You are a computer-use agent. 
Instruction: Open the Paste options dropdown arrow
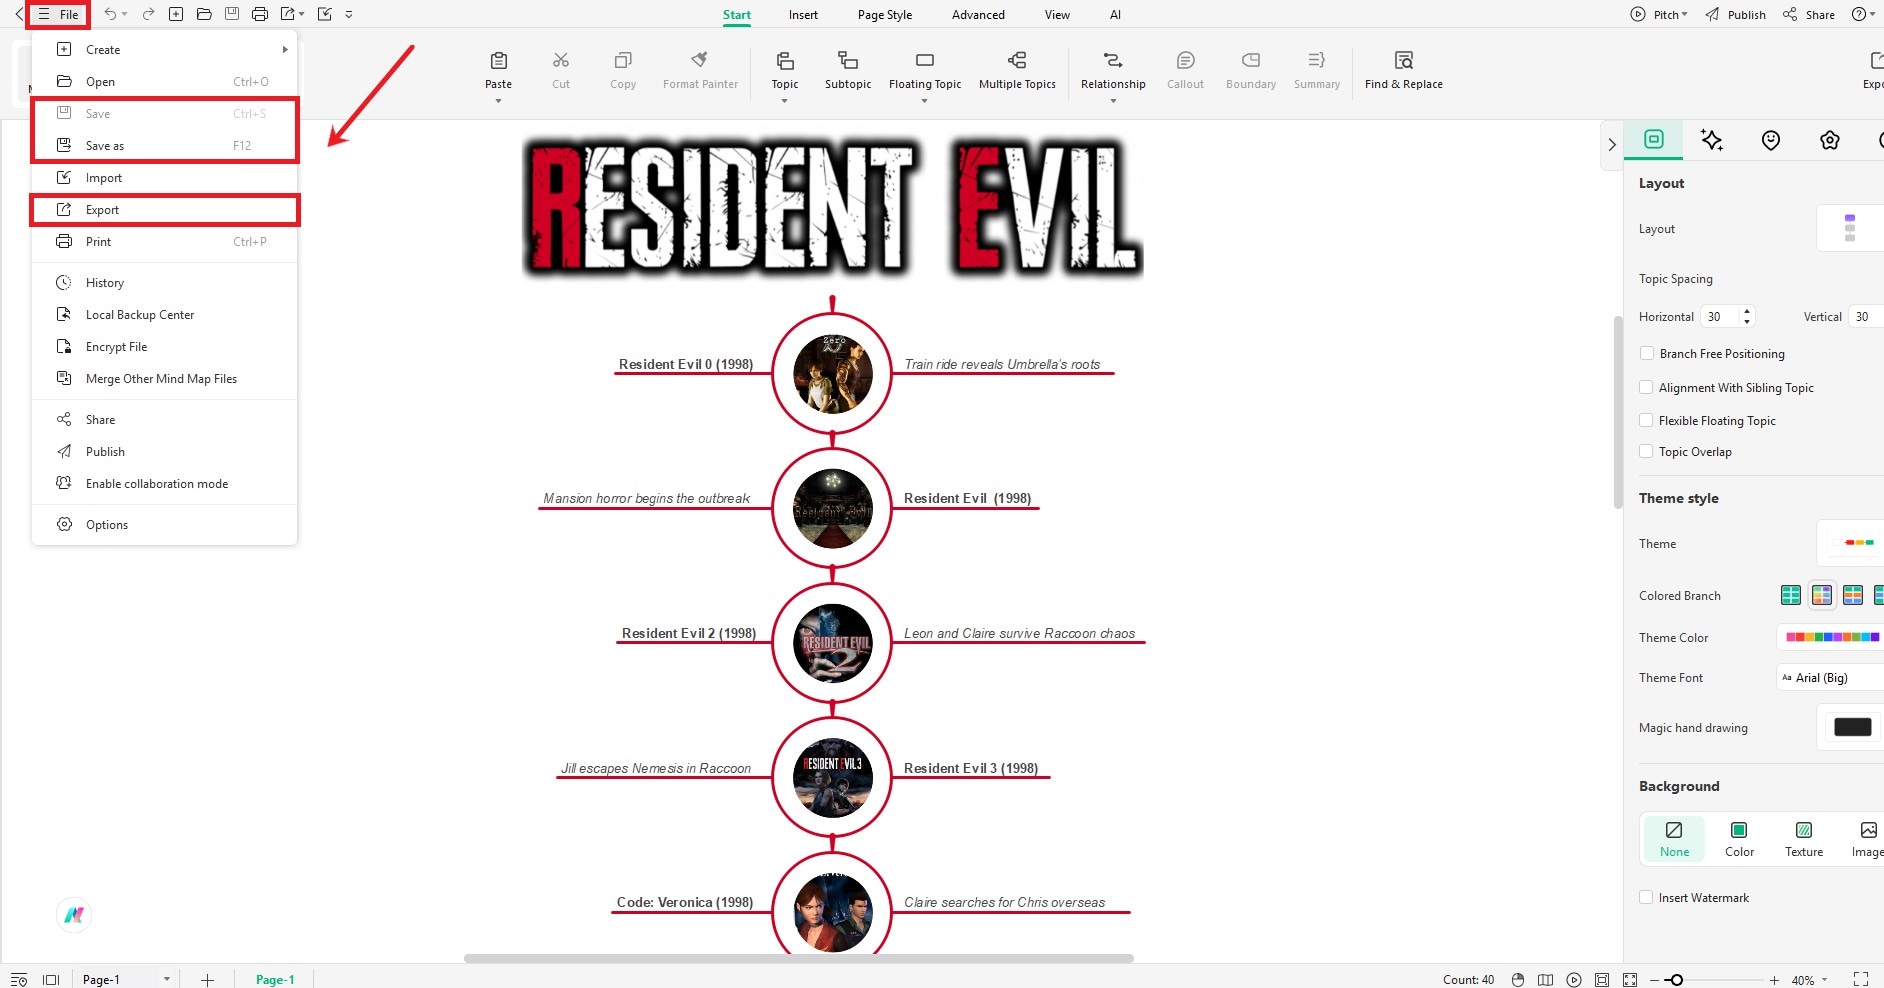[x=498, y=101]
